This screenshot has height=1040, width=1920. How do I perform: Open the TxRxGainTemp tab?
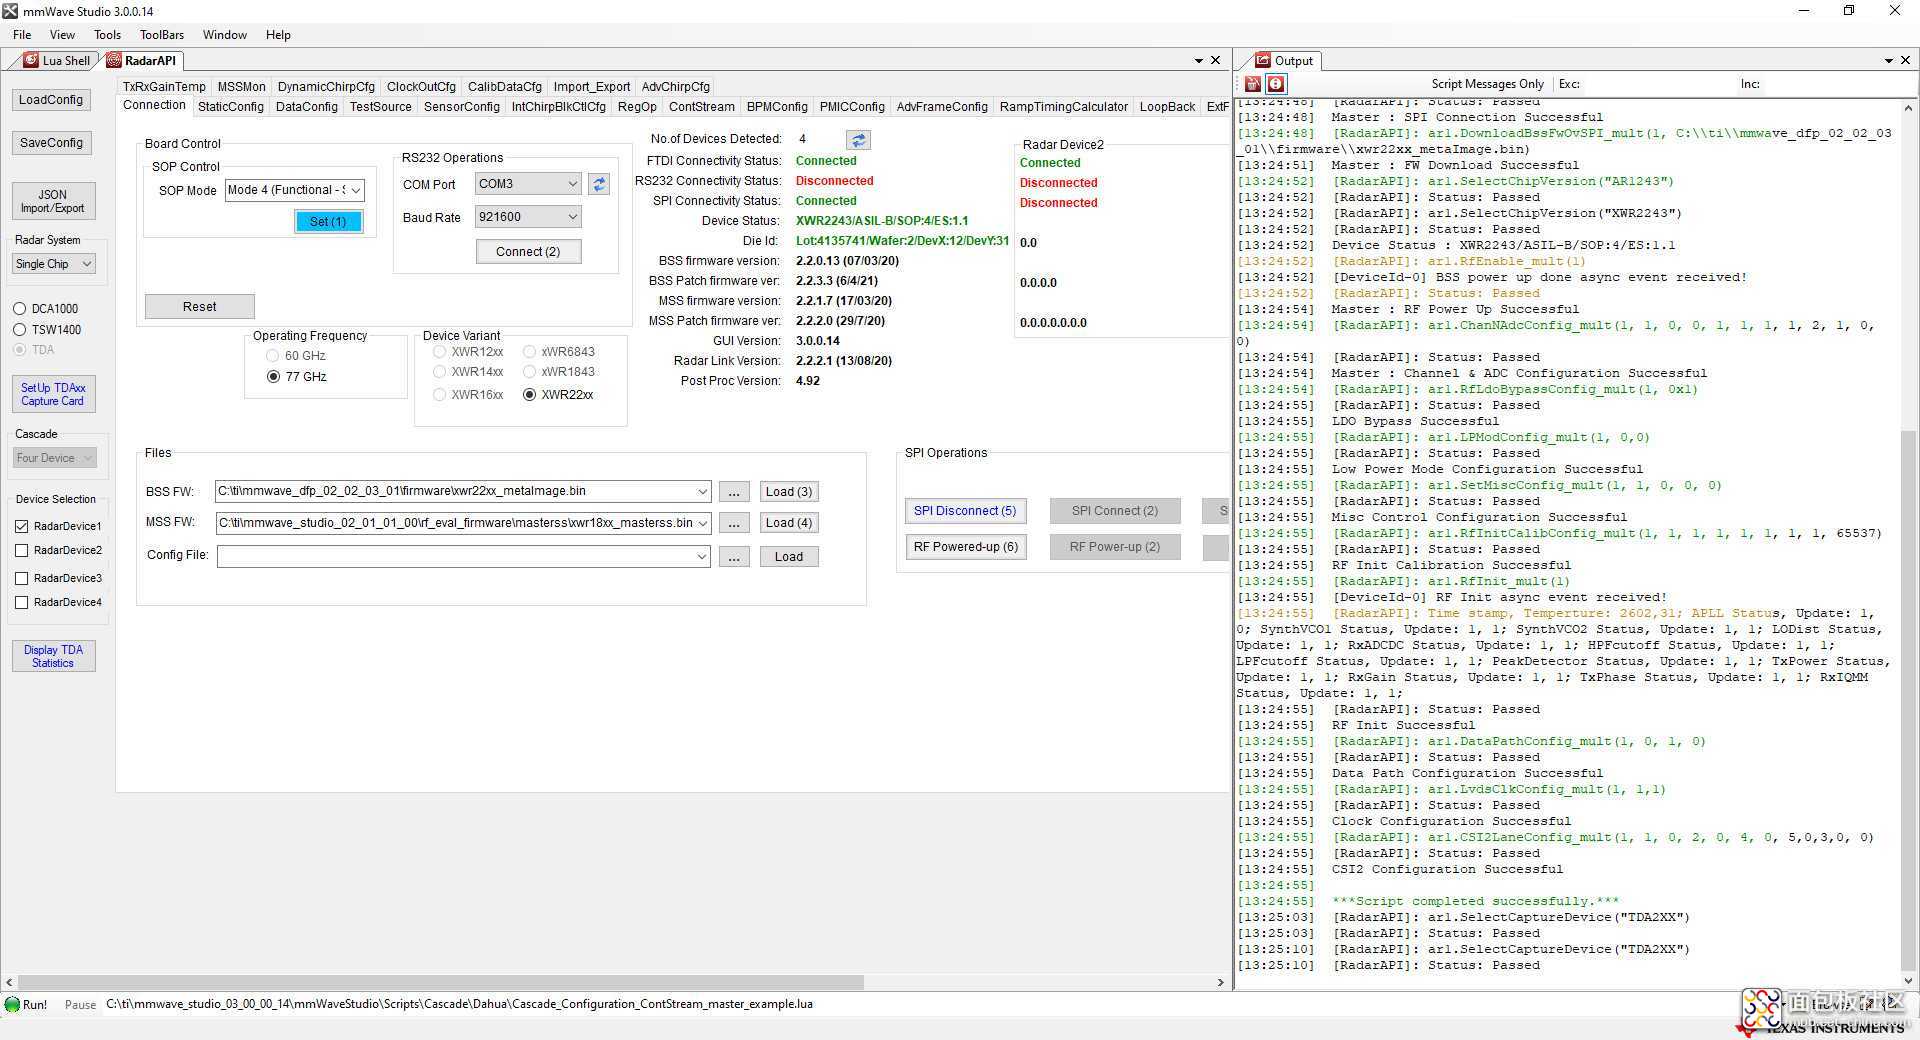164,87
